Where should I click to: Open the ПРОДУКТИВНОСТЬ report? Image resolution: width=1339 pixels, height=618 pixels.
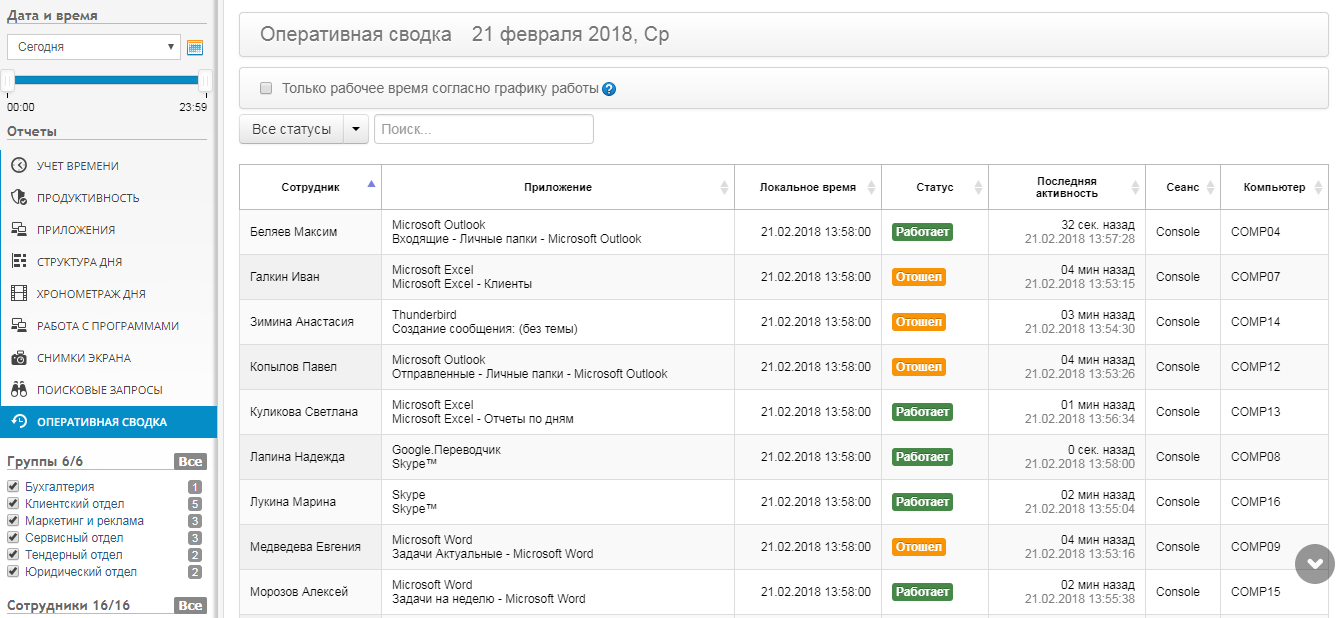(88, 198)
